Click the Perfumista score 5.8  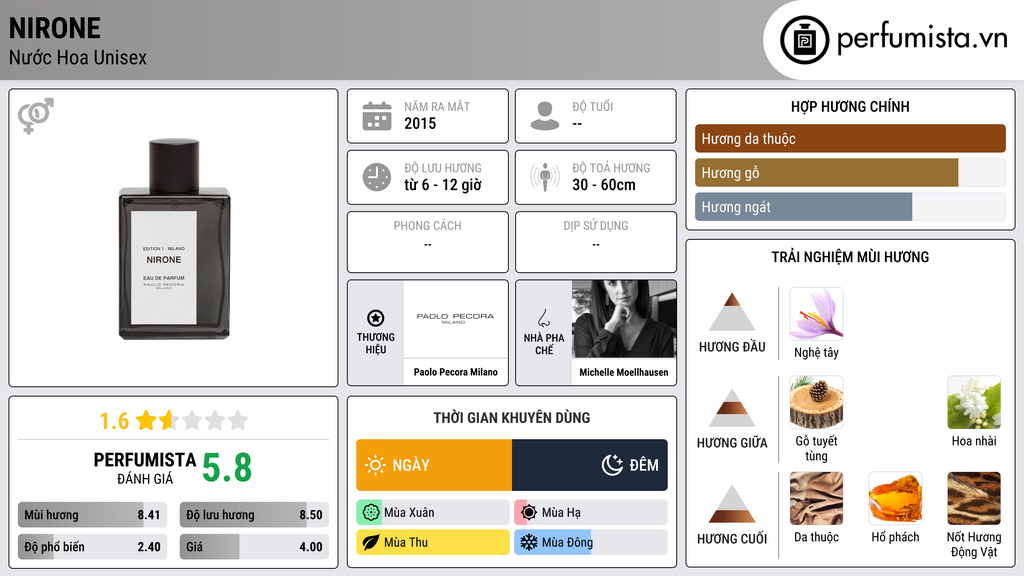point(227,468)
